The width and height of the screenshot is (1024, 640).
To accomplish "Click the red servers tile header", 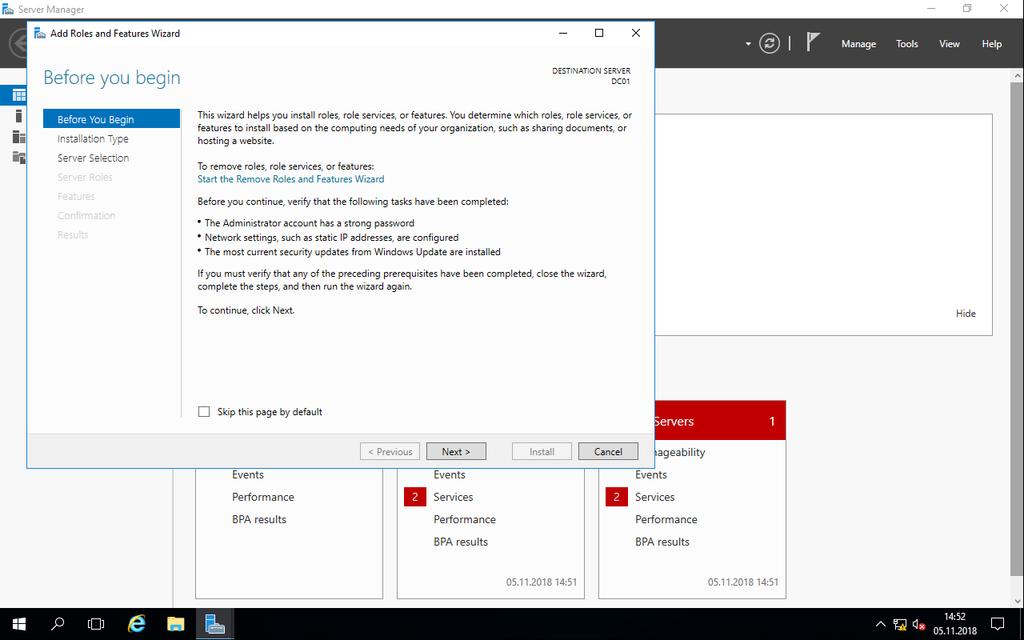I will point(720,421).
